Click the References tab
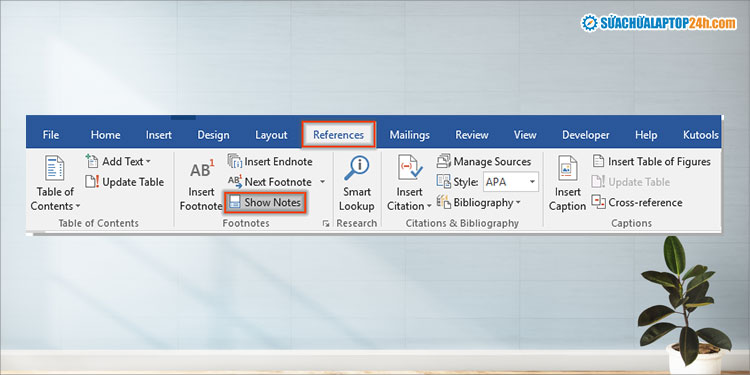Screen dimensions: 750x375 tap(338, 135)
